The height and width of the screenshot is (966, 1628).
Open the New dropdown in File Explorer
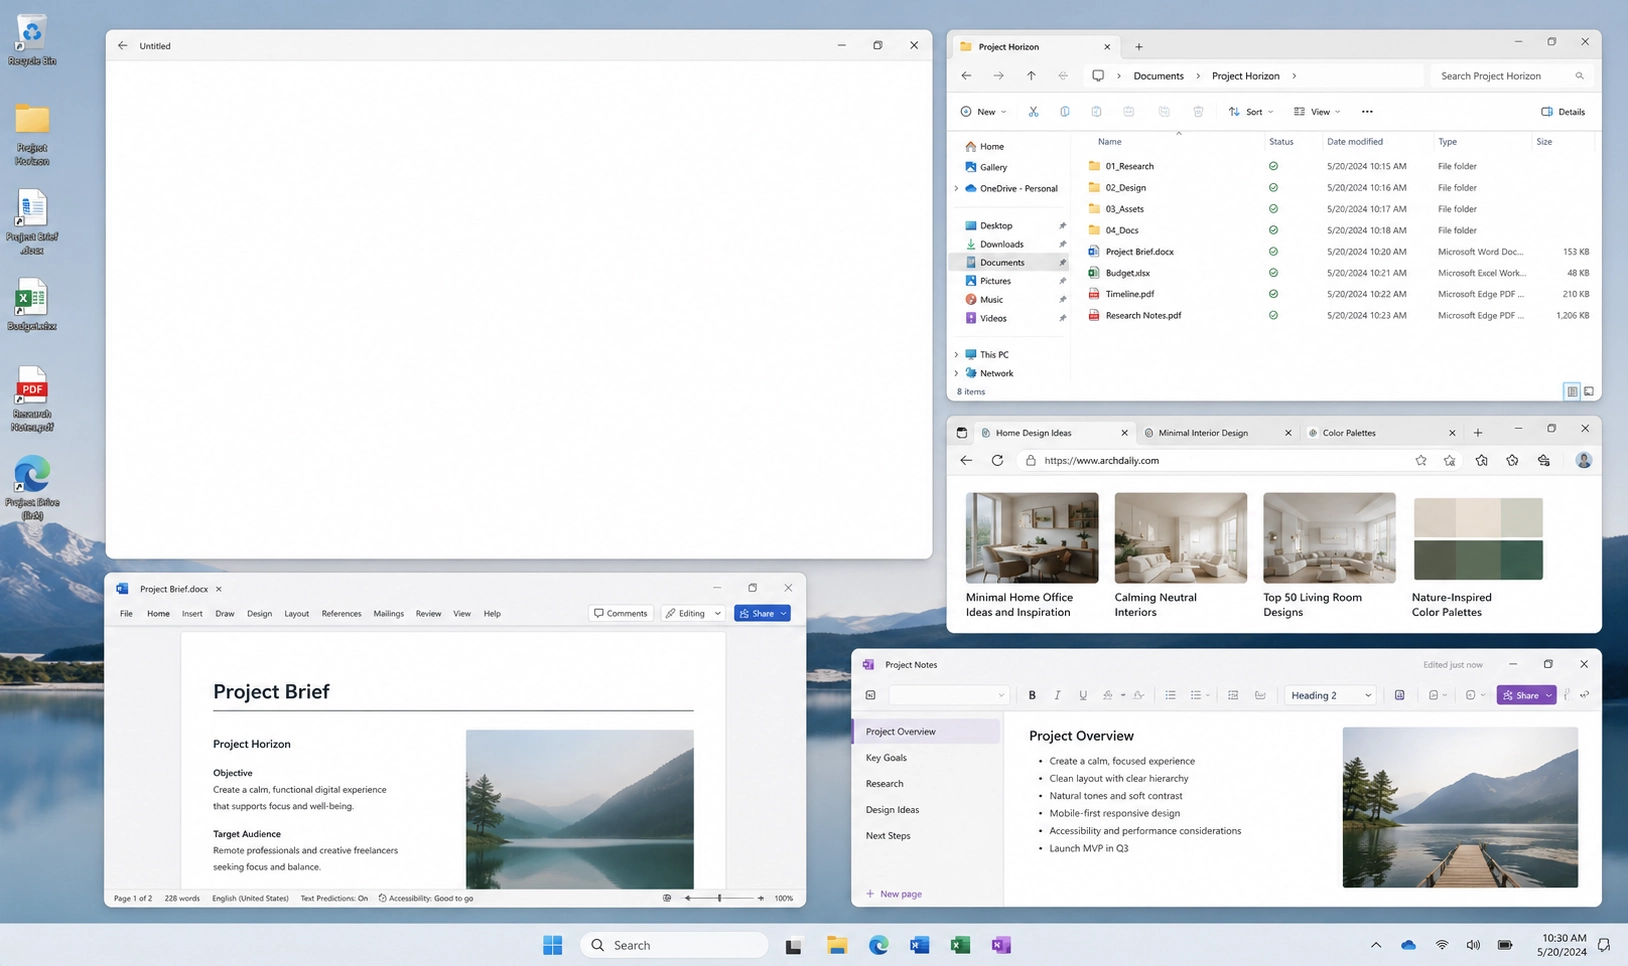pyautogui.click(x=983, y=112)
